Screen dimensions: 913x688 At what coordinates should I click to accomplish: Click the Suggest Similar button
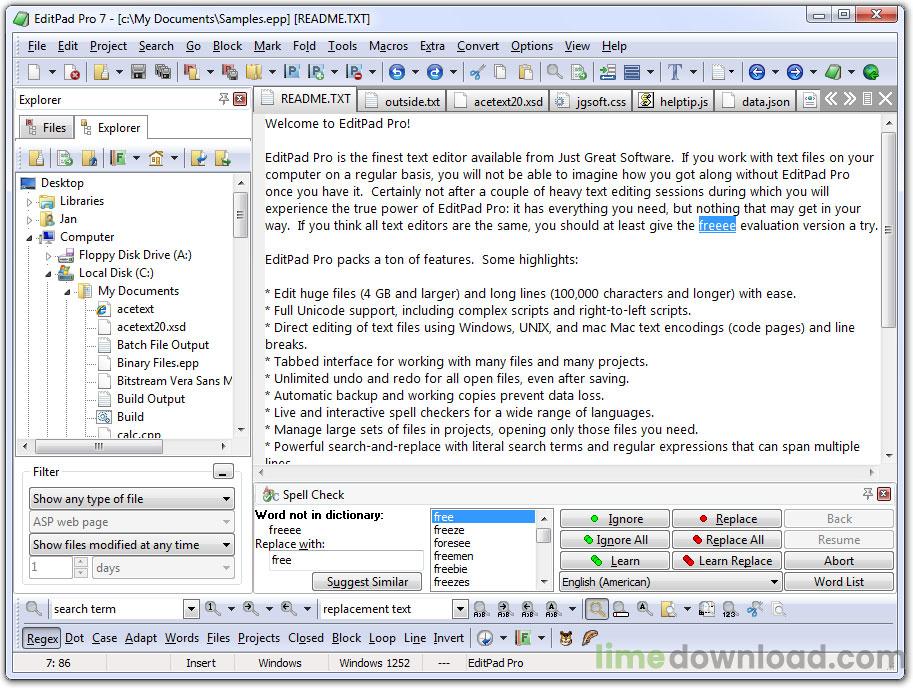point(367,581)
